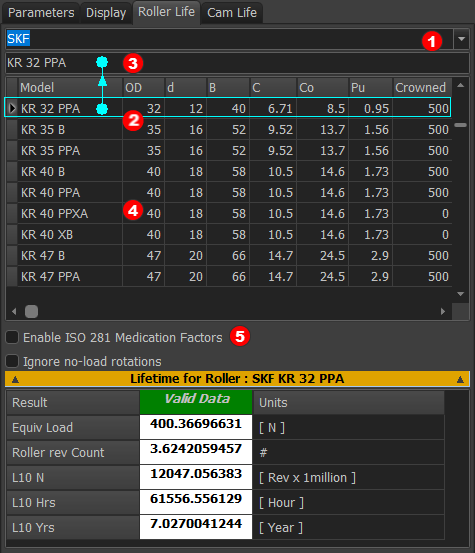The height and width of the screenshot is (553, 475).
Task: Sort by the B column header
Action: (x=228, y=87)
